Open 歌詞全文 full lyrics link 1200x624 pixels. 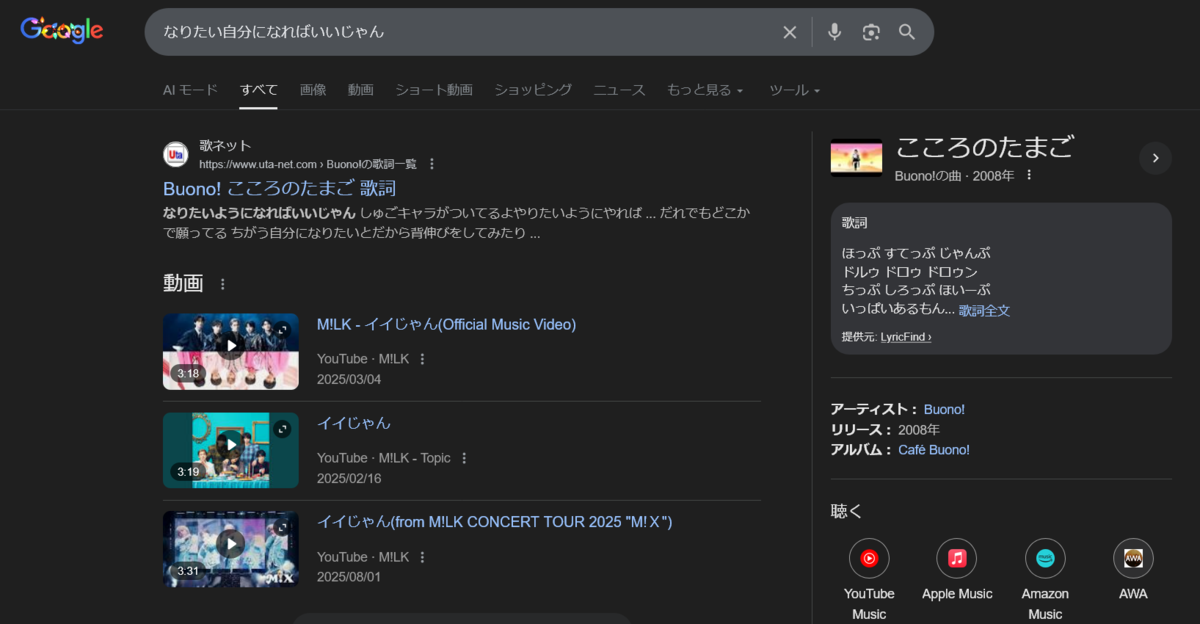[x=984, y=311]
